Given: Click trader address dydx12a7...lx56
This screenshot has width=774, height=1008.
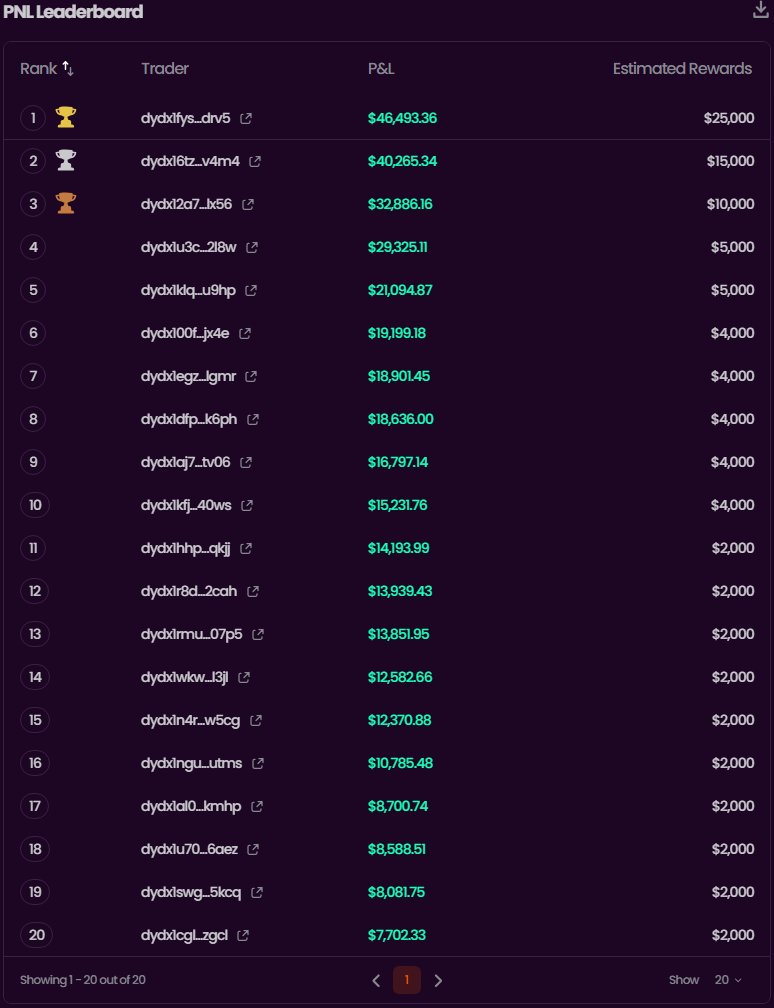Looking at the screenshot, I should (186, 205).
